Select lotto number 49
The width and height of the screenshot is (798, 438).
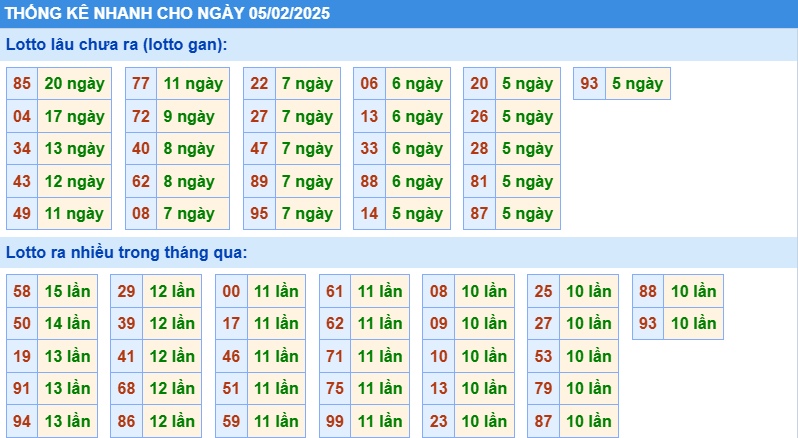(x=22, y=213)
